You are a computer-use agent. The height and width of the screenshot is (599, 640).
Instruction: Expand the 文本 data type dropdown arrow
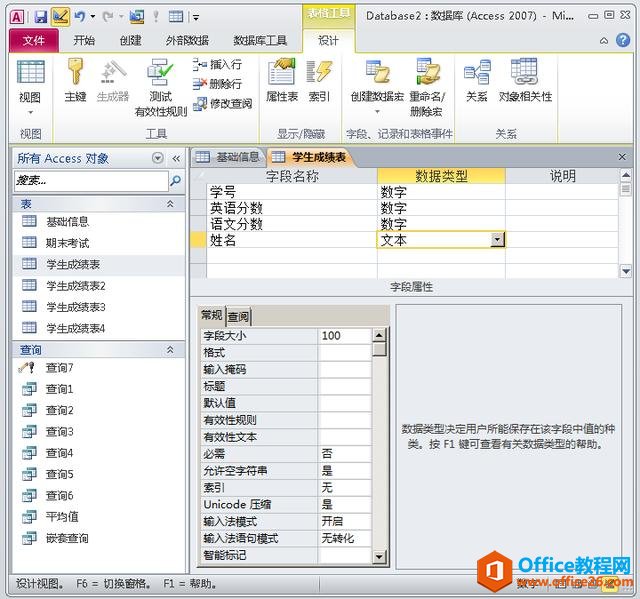pos(497,240)
